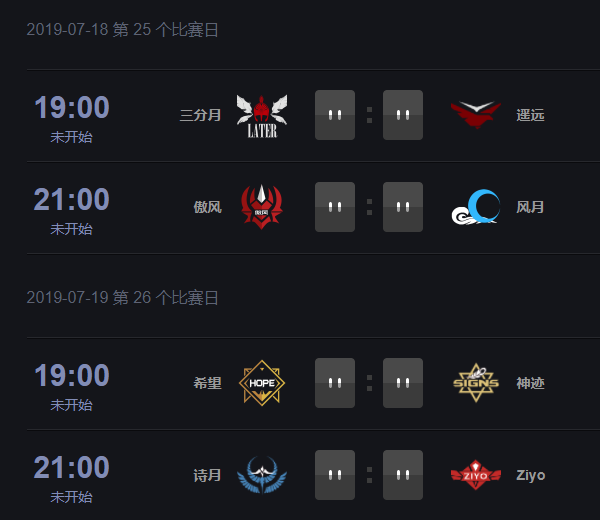Click the Ziyo team name text
Image resolution: width=600 pixels, height=520 pixels.
531,475
